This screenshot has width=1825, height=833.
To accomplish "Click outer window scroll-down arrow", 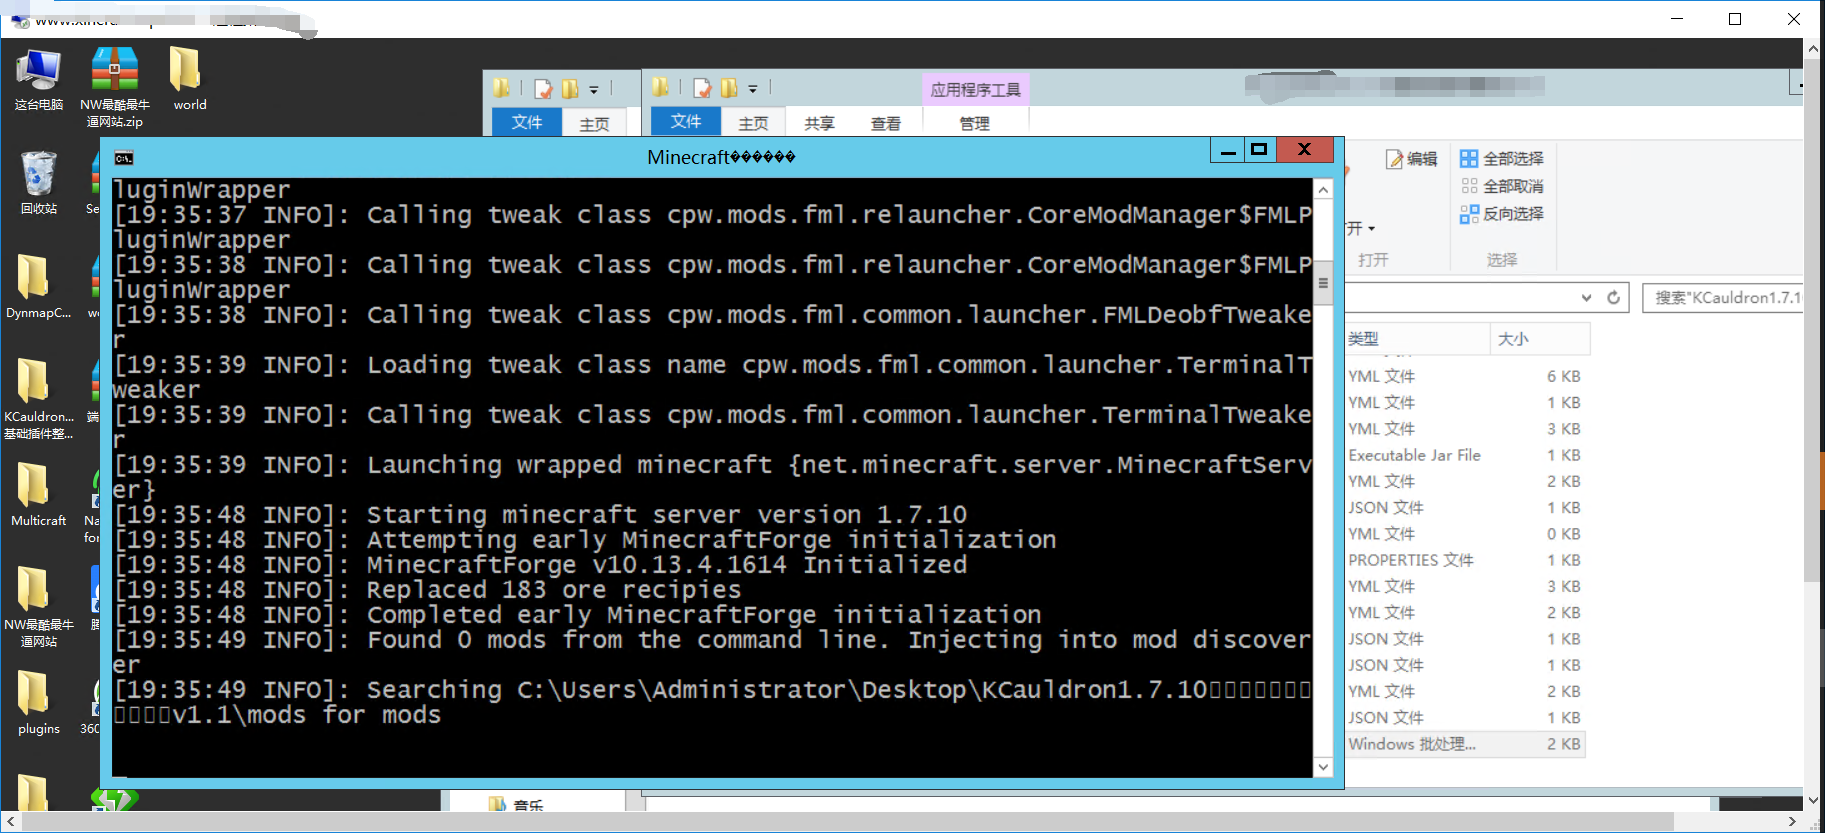I will point(1813,801).
